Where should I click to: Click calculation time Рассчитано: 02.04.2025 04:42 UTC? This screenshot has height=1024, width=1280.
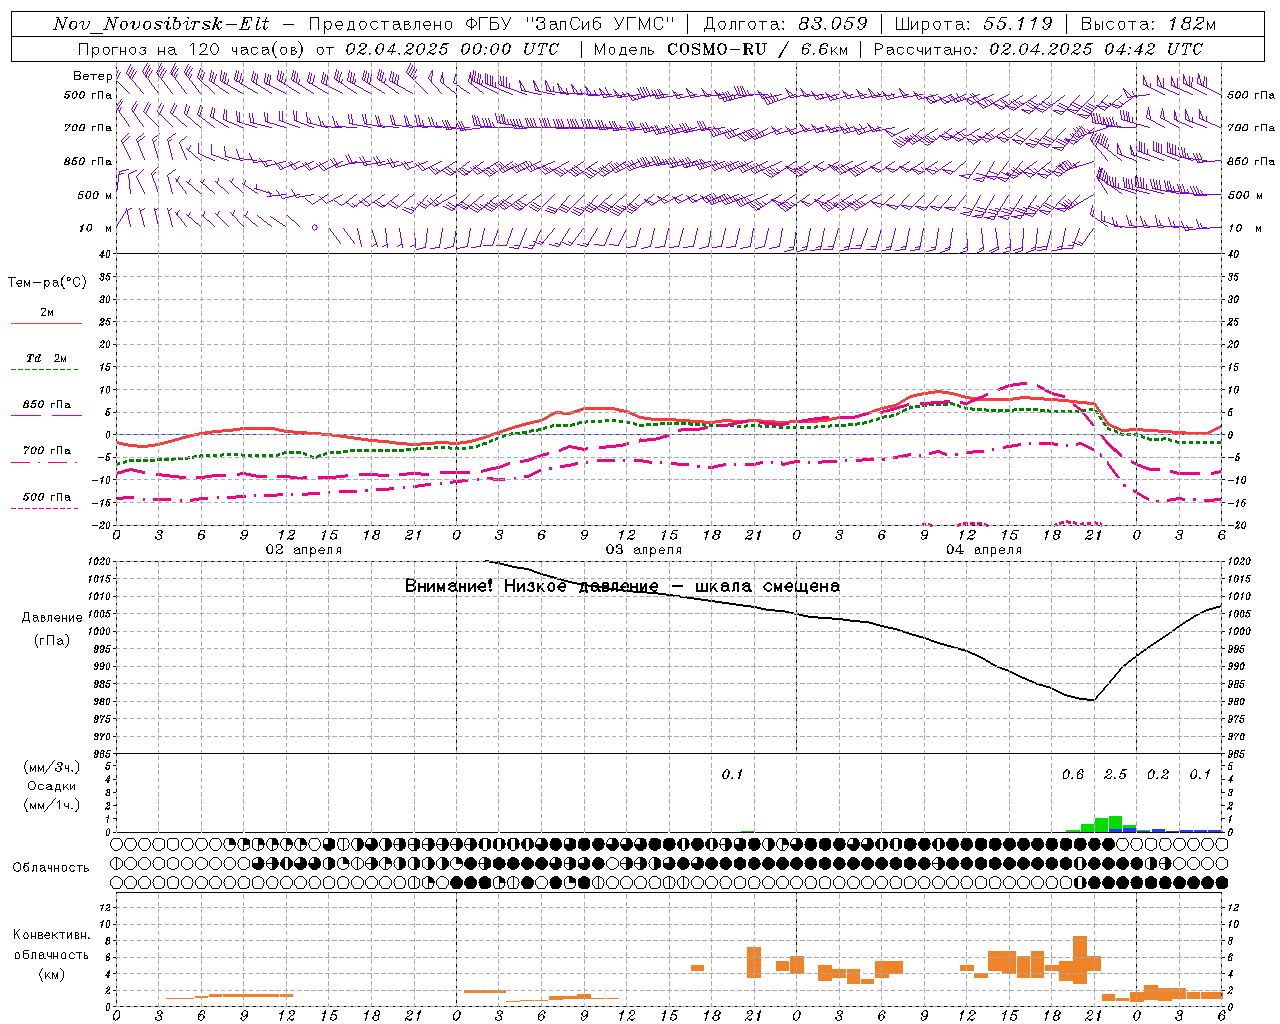click(1039, 49)
